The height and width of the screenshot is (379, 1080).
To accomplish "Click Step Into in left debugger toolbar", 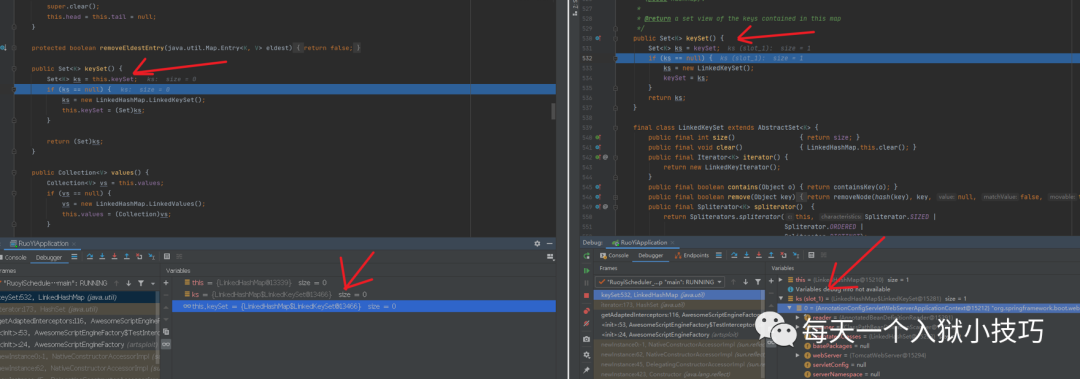I will [102, 256].
